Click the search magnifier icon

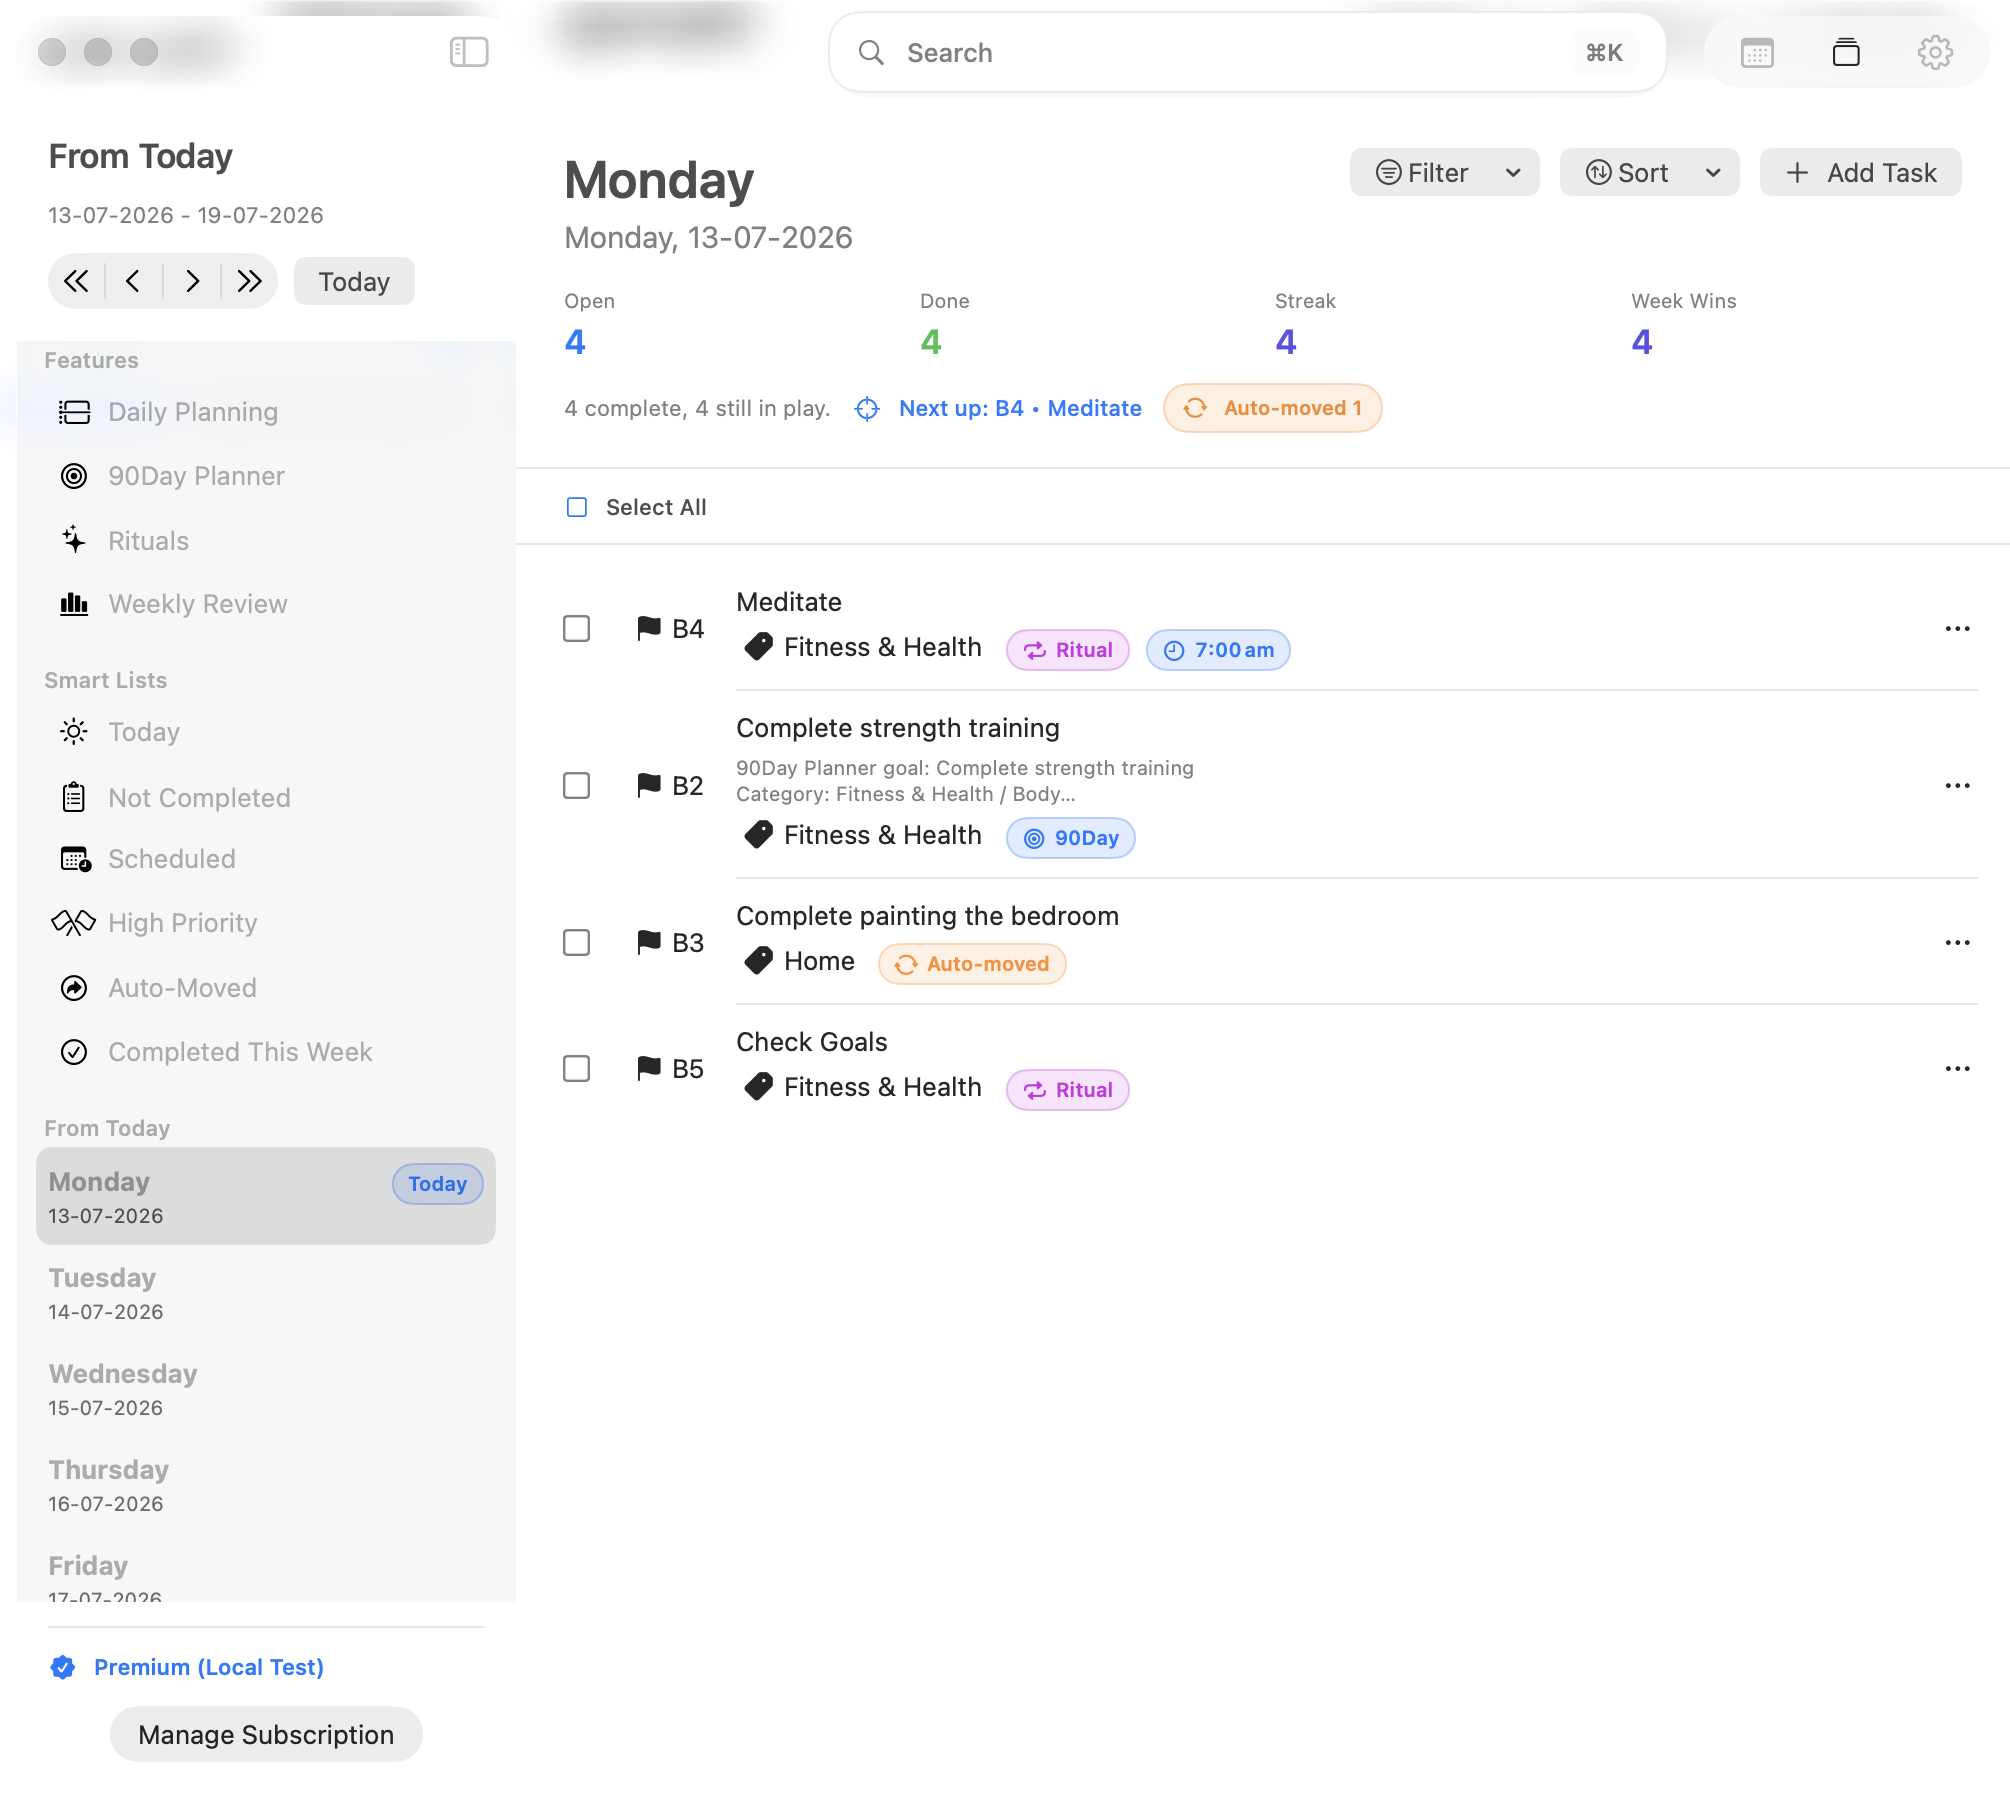[871, 52]
